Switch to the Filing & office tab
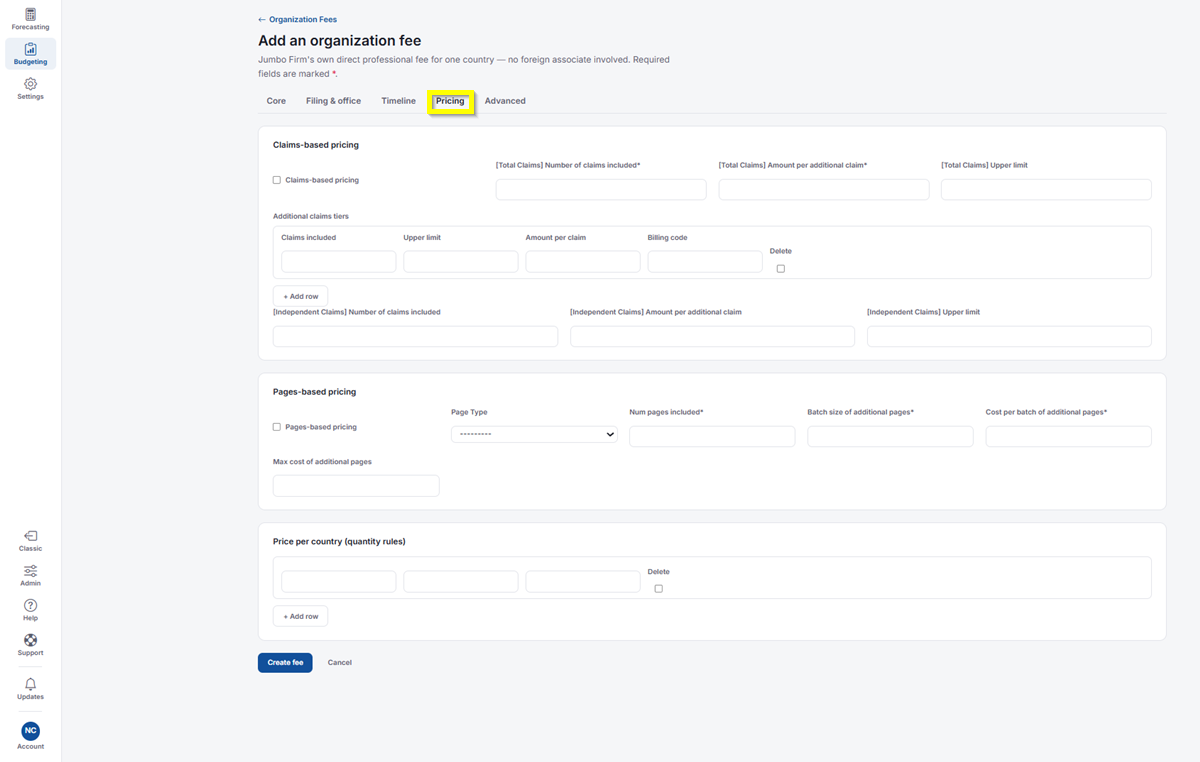 [333, 101]
